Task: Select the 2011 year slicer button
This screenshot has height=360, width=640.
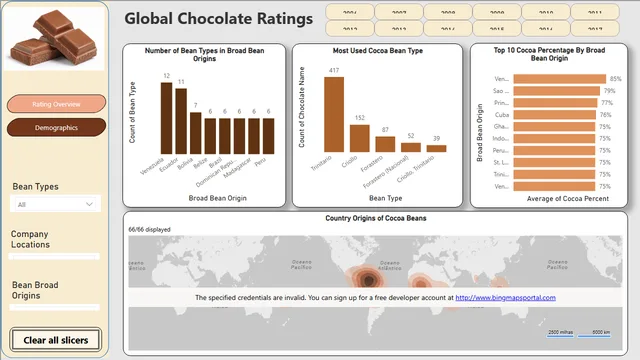Action: (595, 12)
